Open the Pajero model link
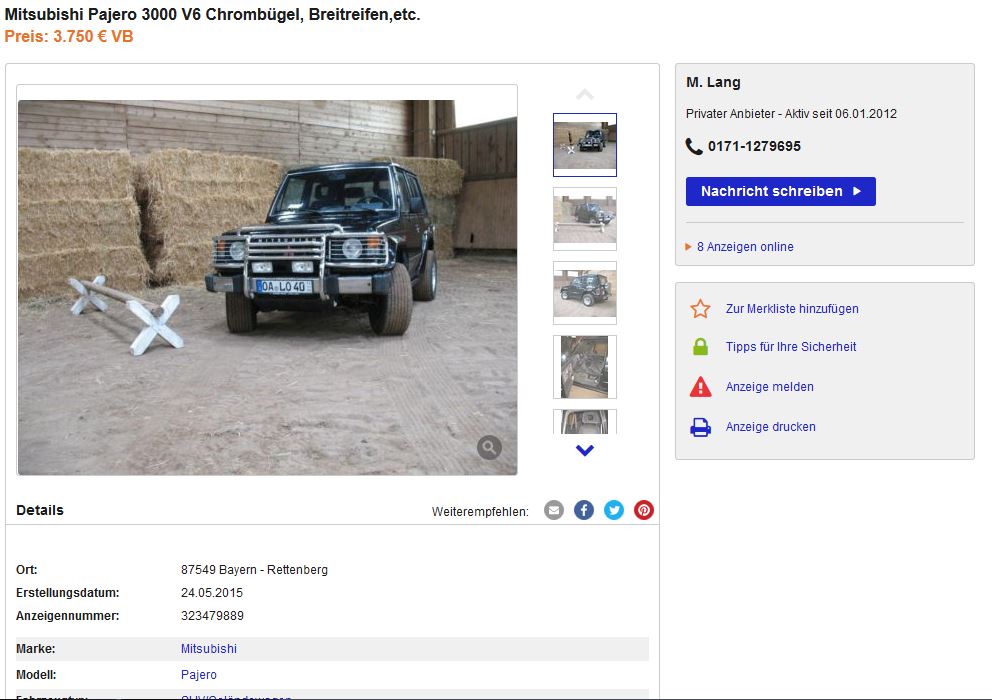The image size is (992, 700). click(x=199, y=675)
